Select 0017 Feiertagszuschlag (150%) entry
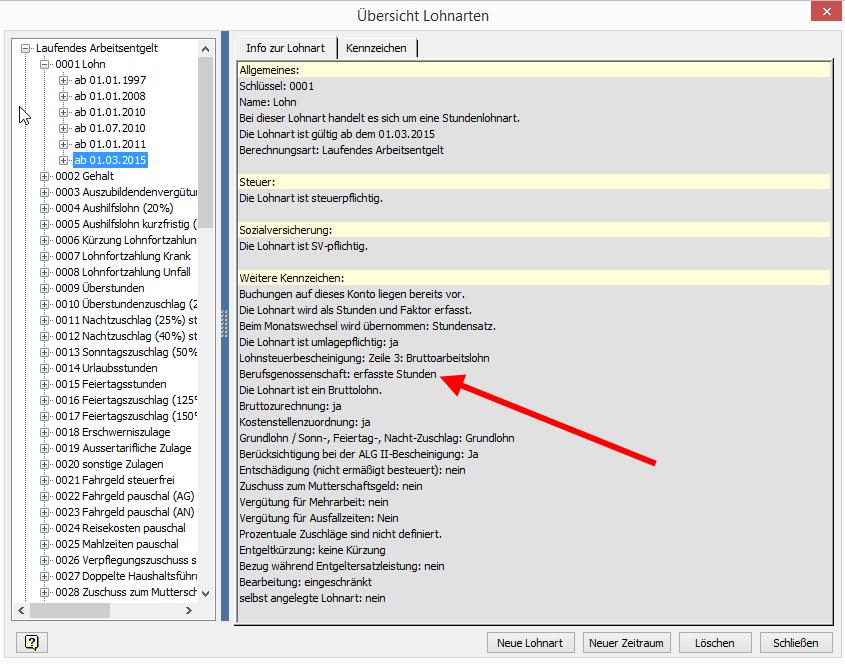Screen dimensions: 845x664 (126, 416)
